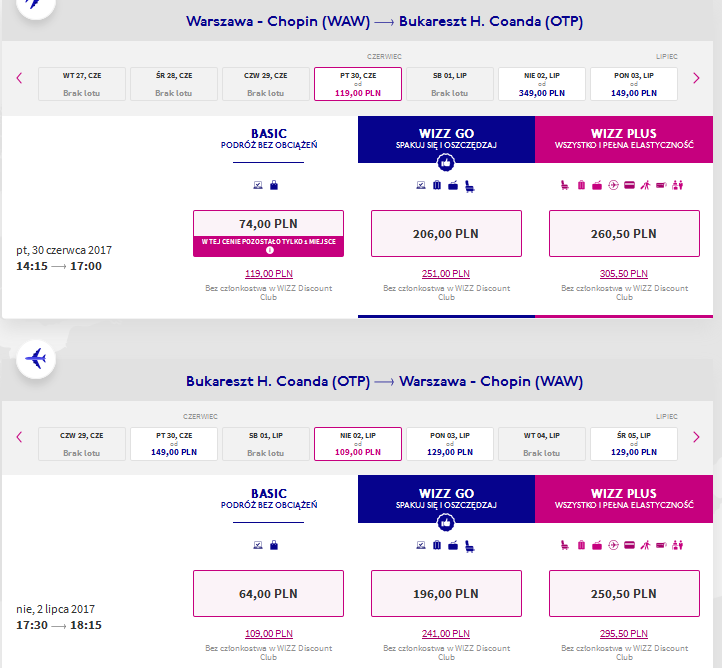
Task: Select outbound date NIE 02, LIP 349,00 PLN
Action: pyautogui.click(x=542, y=84)
